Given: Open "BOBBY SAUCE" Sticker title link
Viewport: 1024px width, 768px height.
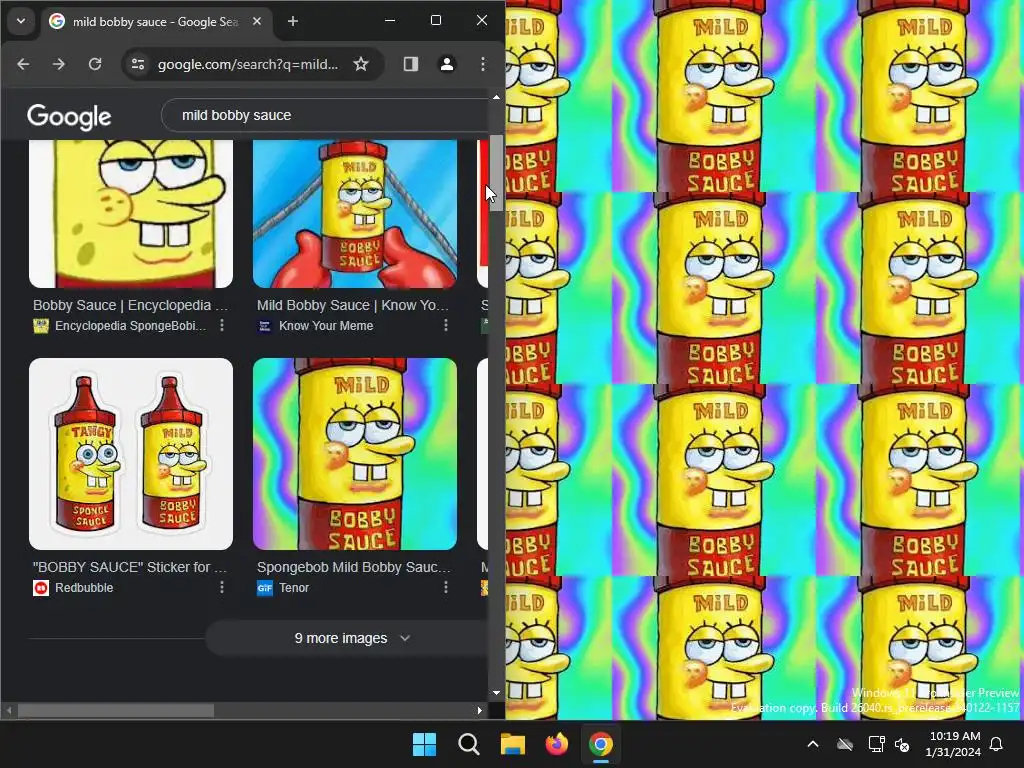Looking at the screenshot, I should point(130,567).
